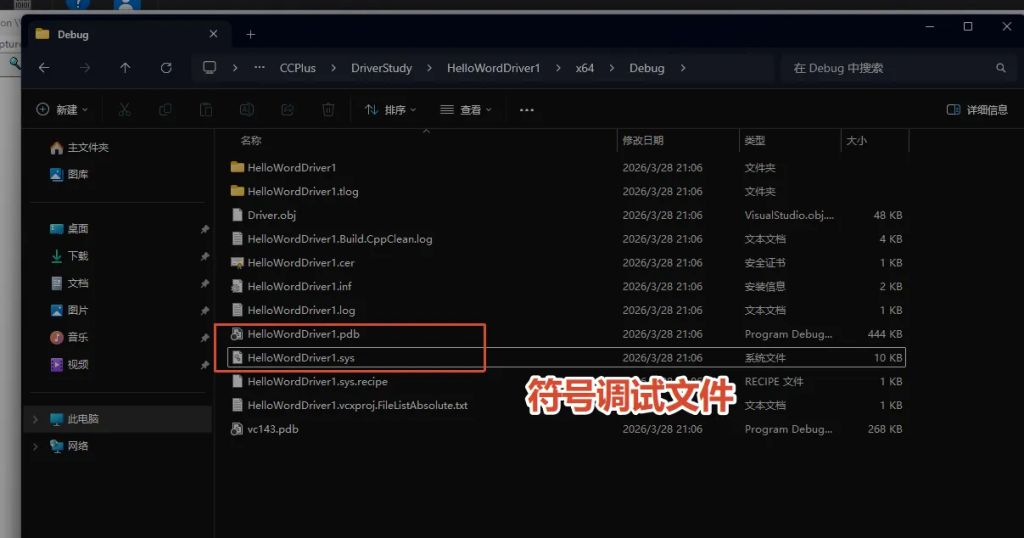
Task: Select the HelloWordDriver1.pdb file
Action: point(566,334)
